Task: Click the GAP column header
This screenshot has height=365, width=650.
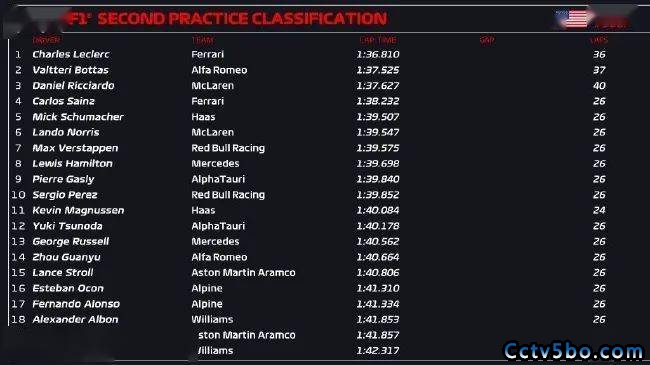Action: coord(487,40)
